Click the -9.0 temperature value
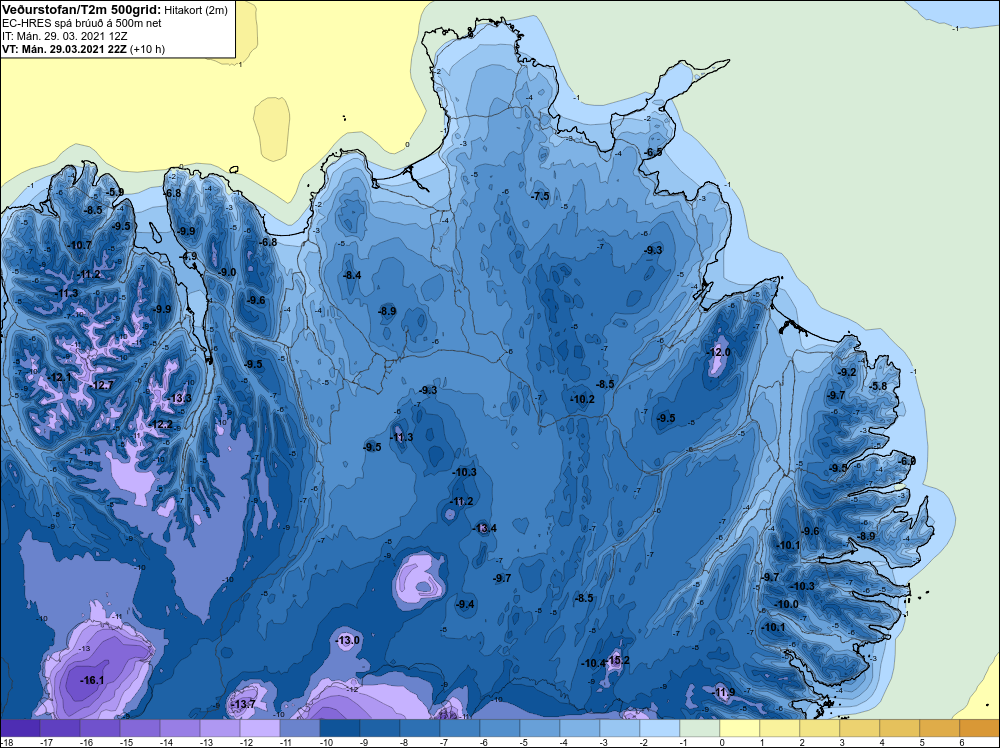Screen dimensions: 1000x748 227,272
